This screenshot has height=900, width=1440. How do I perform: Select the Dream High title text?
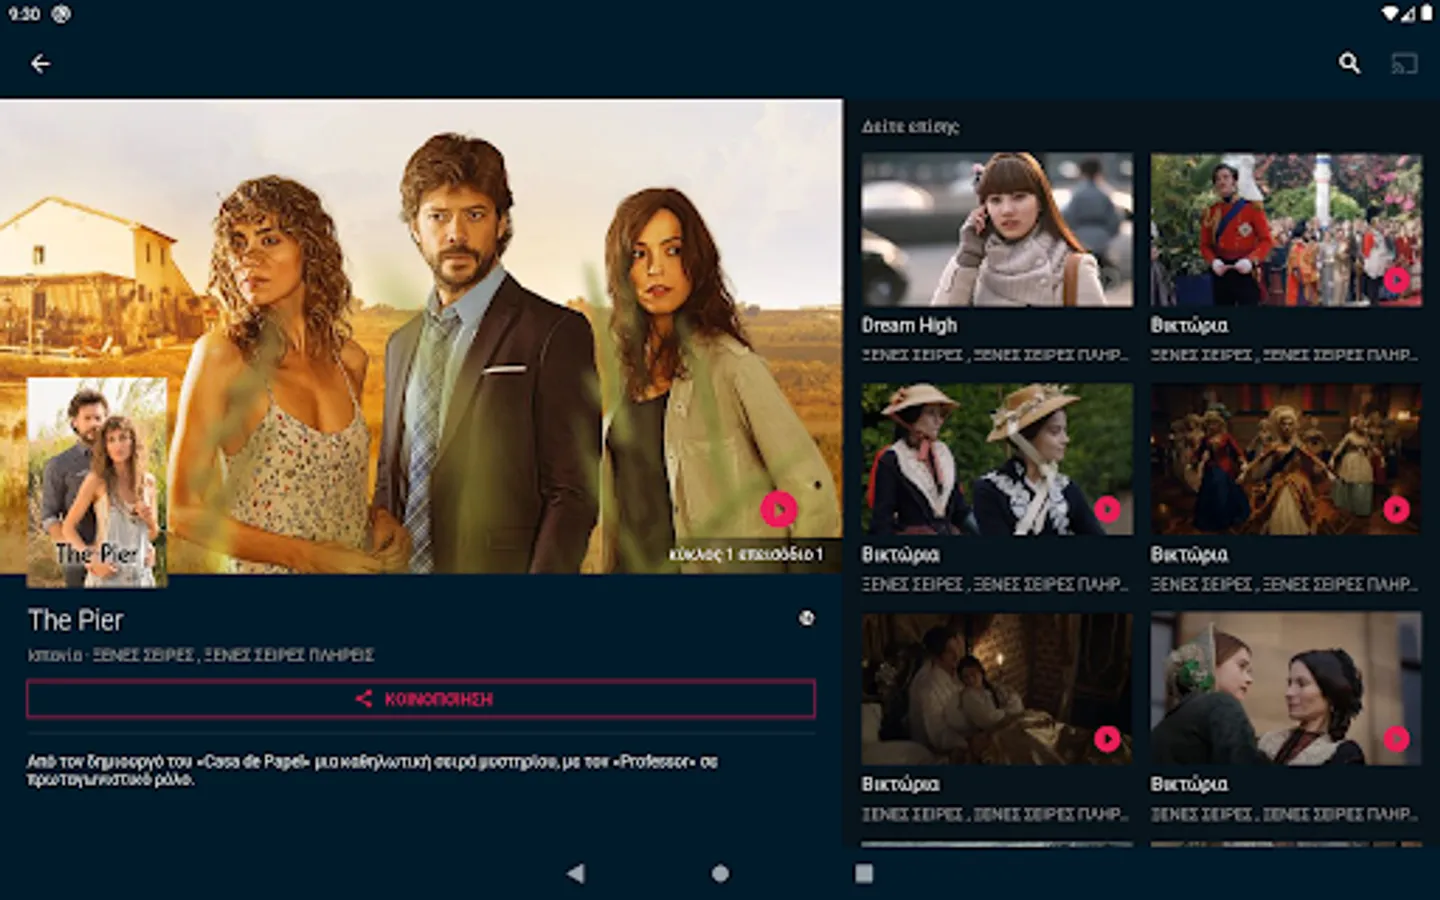tap(909, 325)
